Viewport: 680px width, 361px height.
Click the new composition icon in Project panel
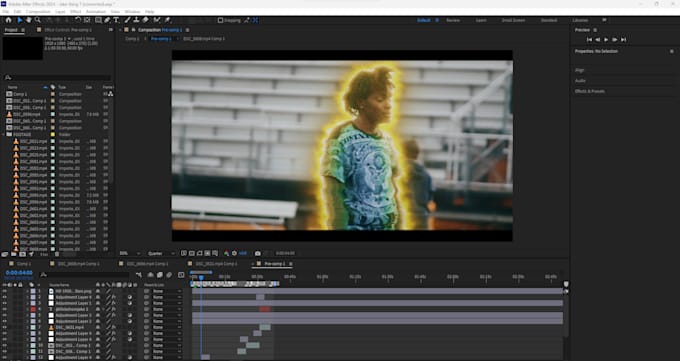[x=23, y=254]
